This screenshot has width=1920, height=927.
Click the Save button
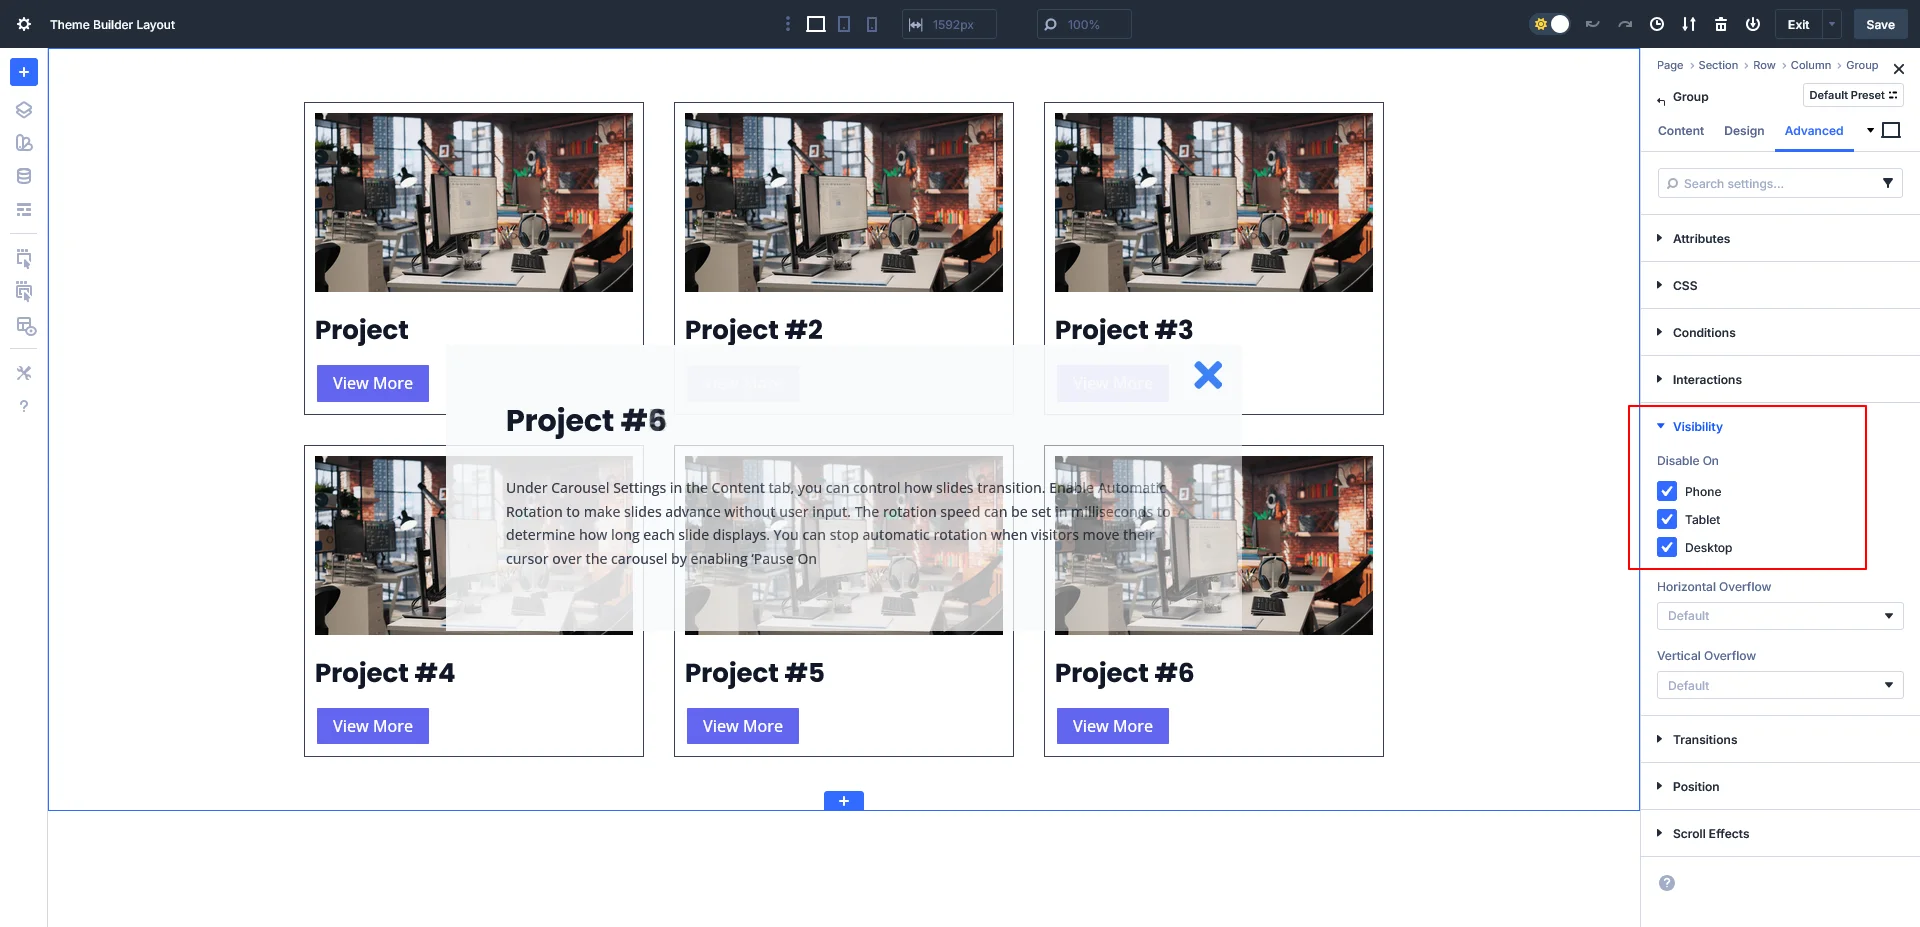coord(1880,24)
